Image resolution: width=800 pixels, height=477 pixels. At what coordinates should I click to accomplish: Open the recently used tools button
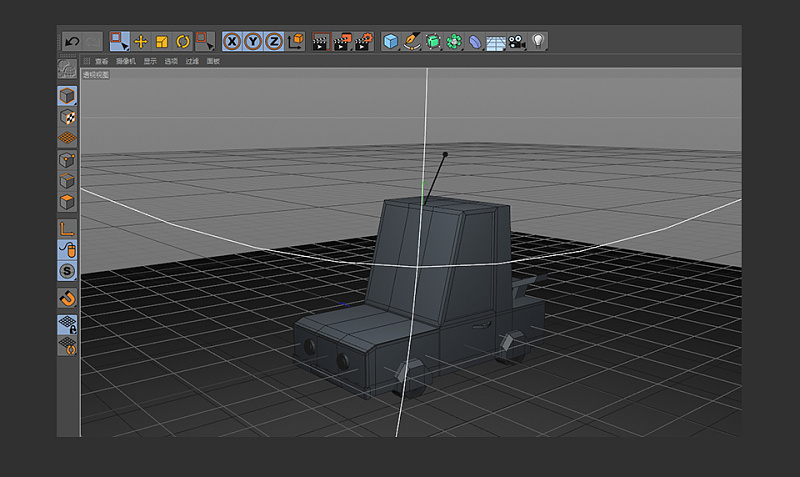pyautogui.click(x=205, y=41)
